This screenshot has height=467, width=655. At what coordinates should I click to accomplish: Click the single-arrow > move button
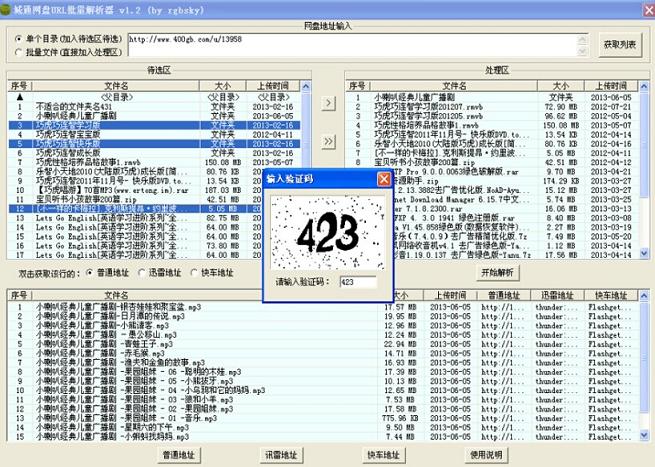coord(328,103)
